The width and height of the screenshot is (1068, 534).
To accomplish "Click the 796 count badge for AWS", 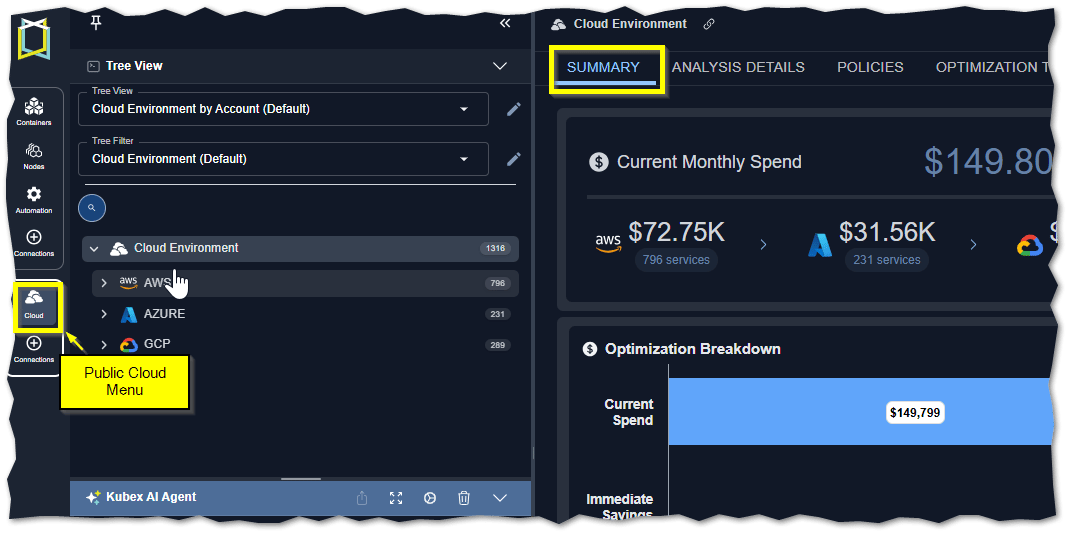I will pyautogui.click(x=498, y=283).
